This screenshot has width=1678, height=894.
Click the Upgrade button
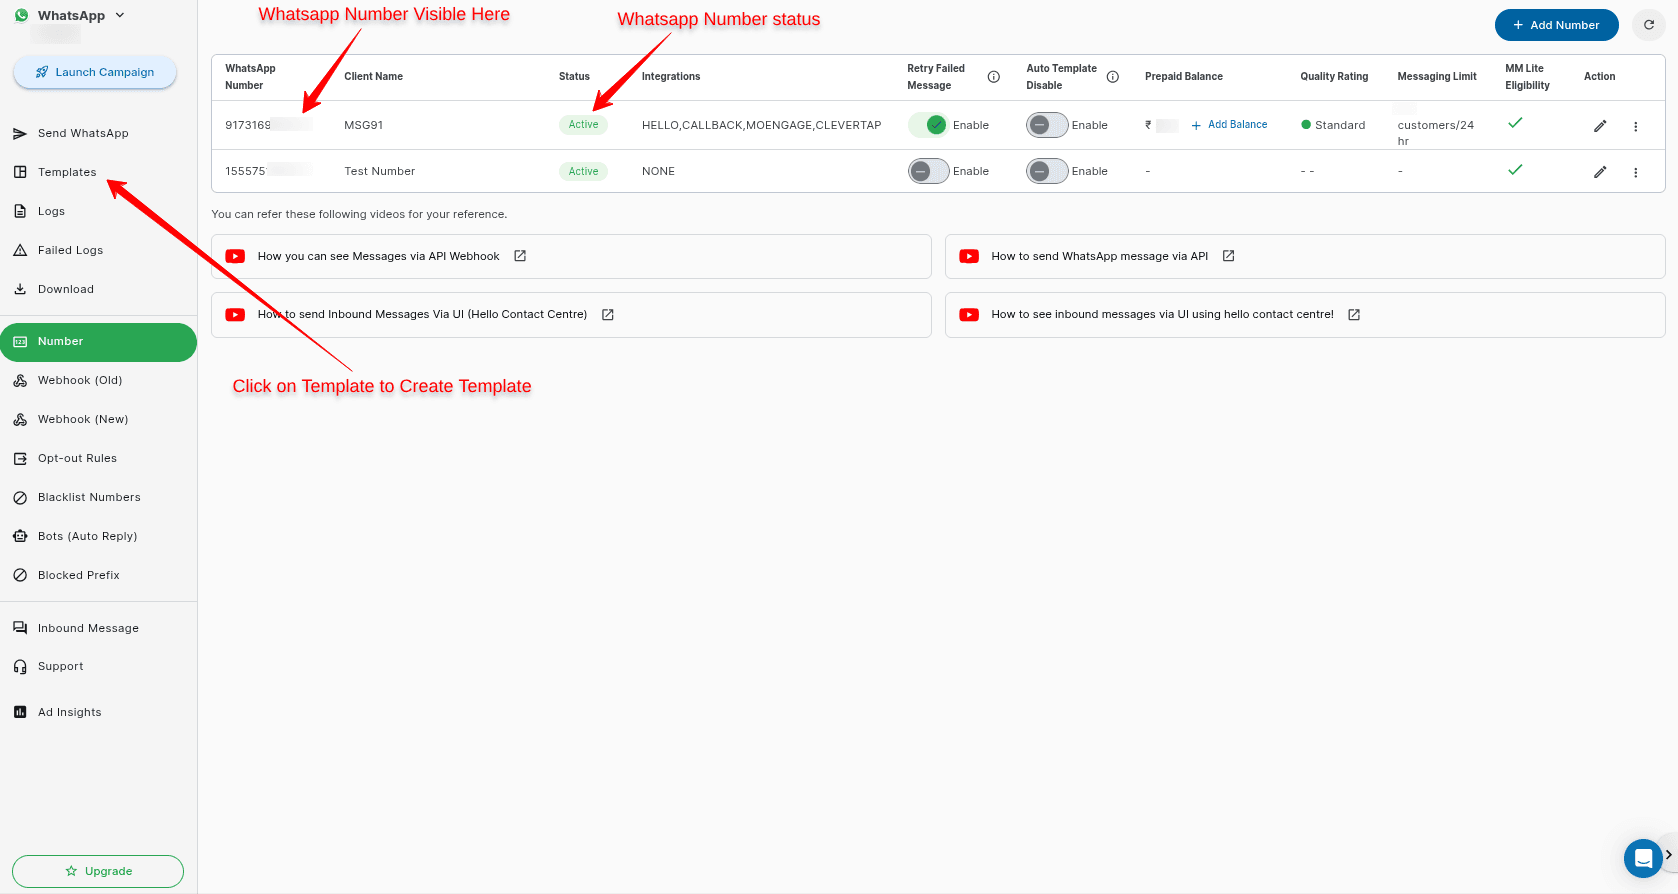pos(98,871)
